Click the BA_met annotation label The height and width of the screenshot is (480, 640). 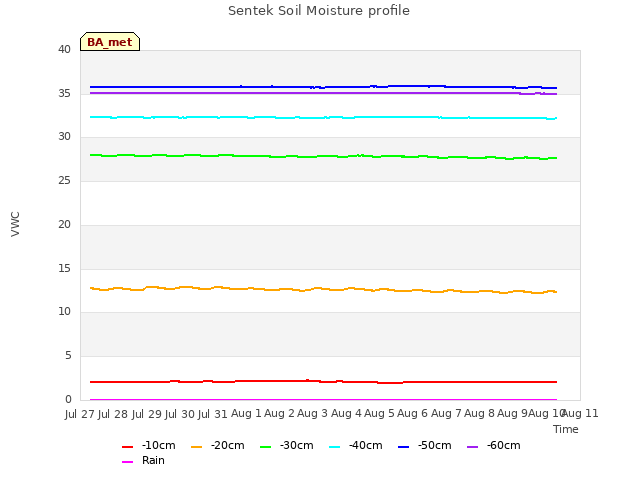point(110,42)
